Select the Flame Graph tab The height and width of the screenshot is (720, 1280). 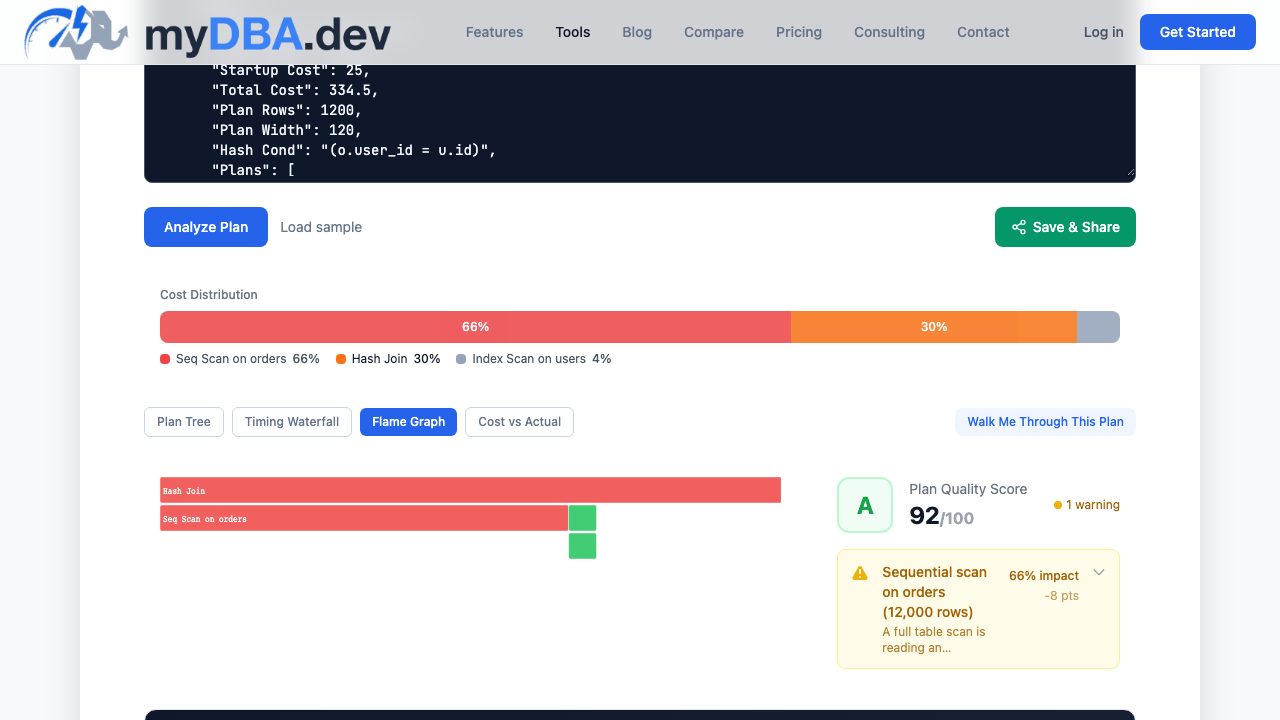tap(408, 422)
